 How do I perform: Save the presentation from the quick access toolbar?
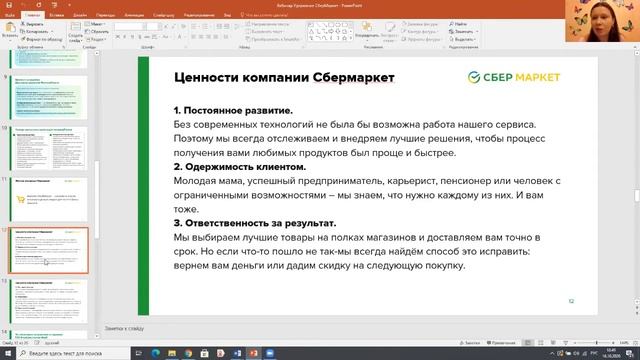pyautogui.click(x=9, y=5)
